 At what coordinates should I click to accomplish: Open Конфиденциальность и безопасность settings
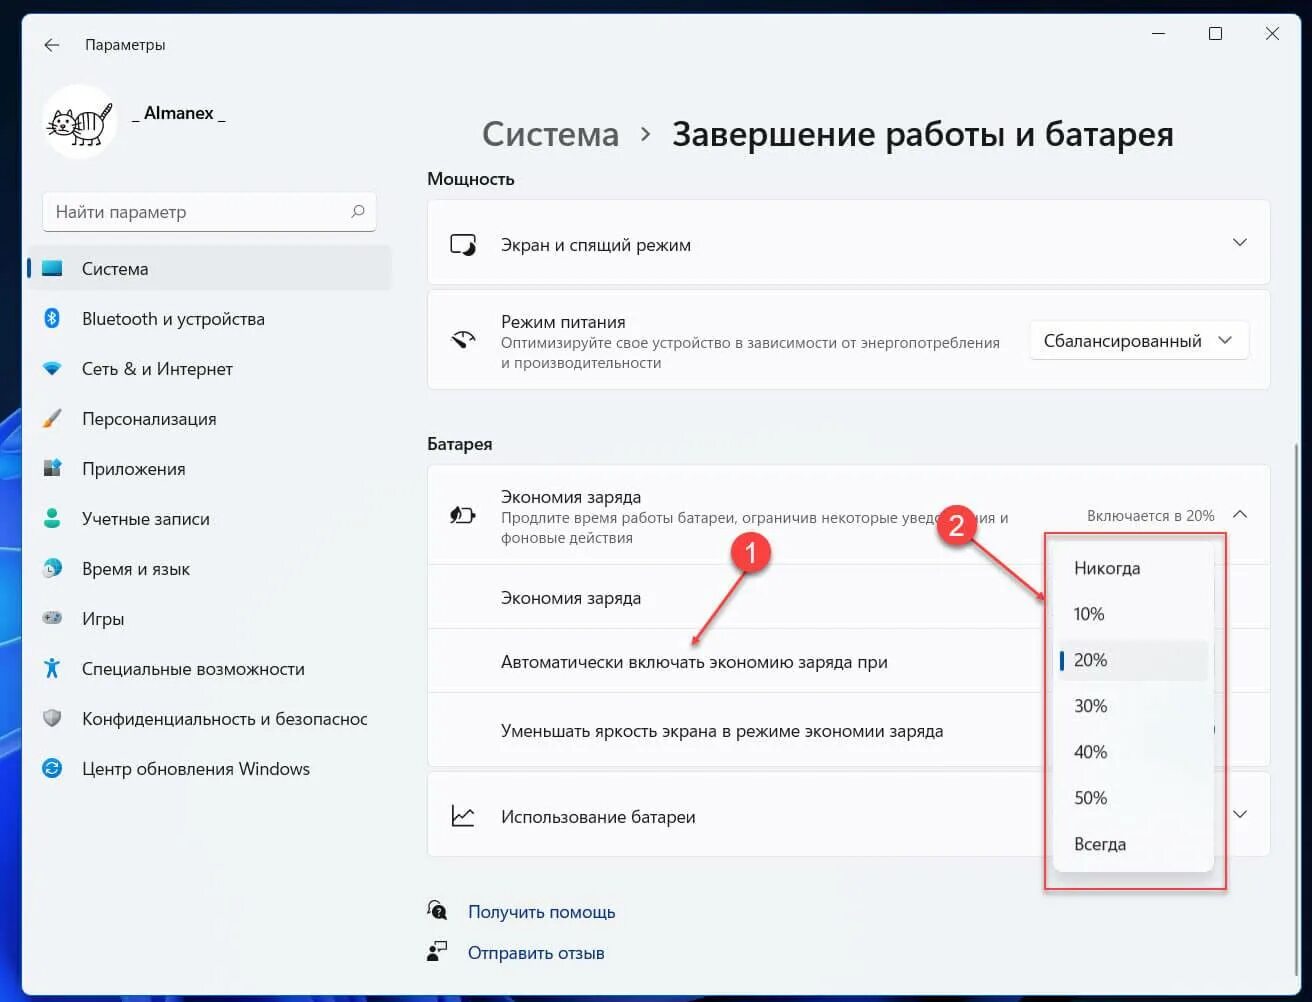point(208,719)
